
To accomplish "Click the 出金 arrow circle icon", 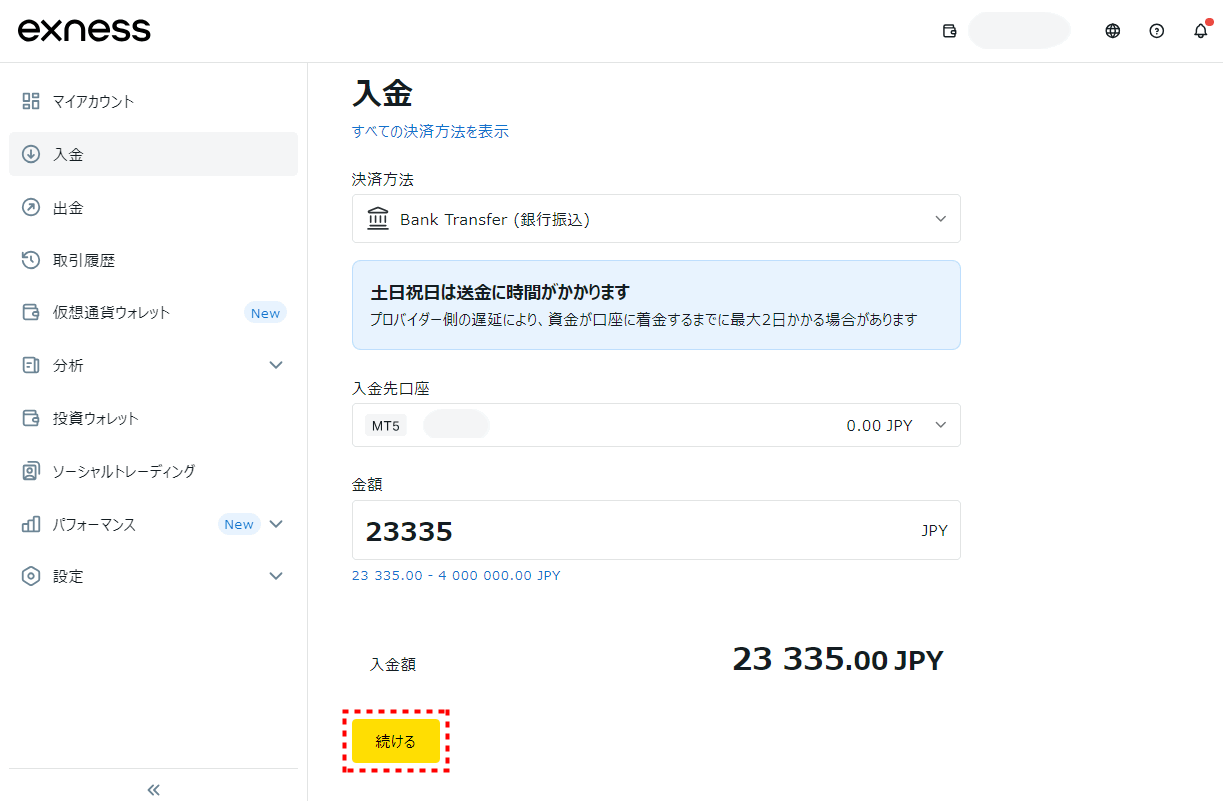I will point(31,207).
